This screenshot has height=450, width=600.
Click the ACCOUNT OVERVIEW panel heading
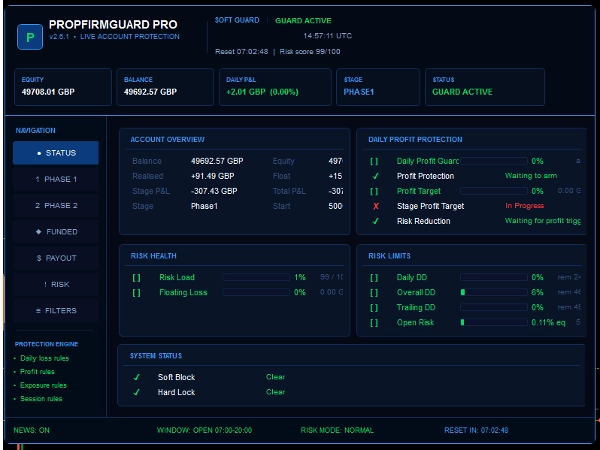click(168, 140)
